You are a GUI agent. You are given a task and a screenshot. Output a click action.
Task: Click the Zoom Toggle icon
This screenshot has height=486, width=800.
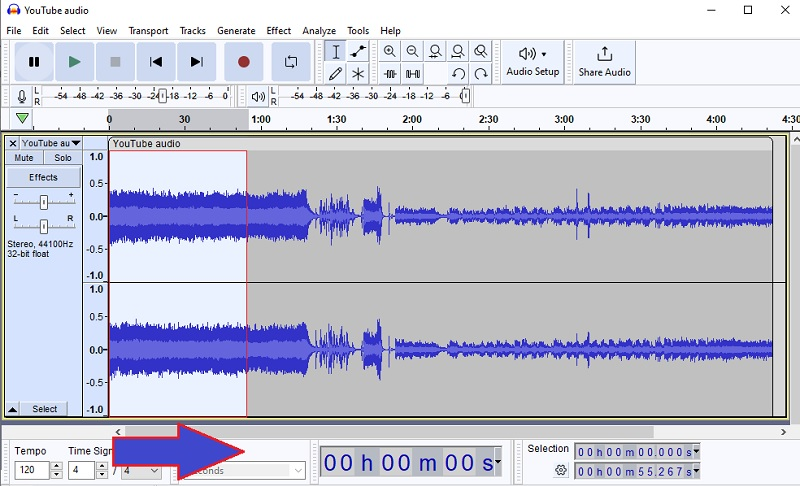pos(480,51)
